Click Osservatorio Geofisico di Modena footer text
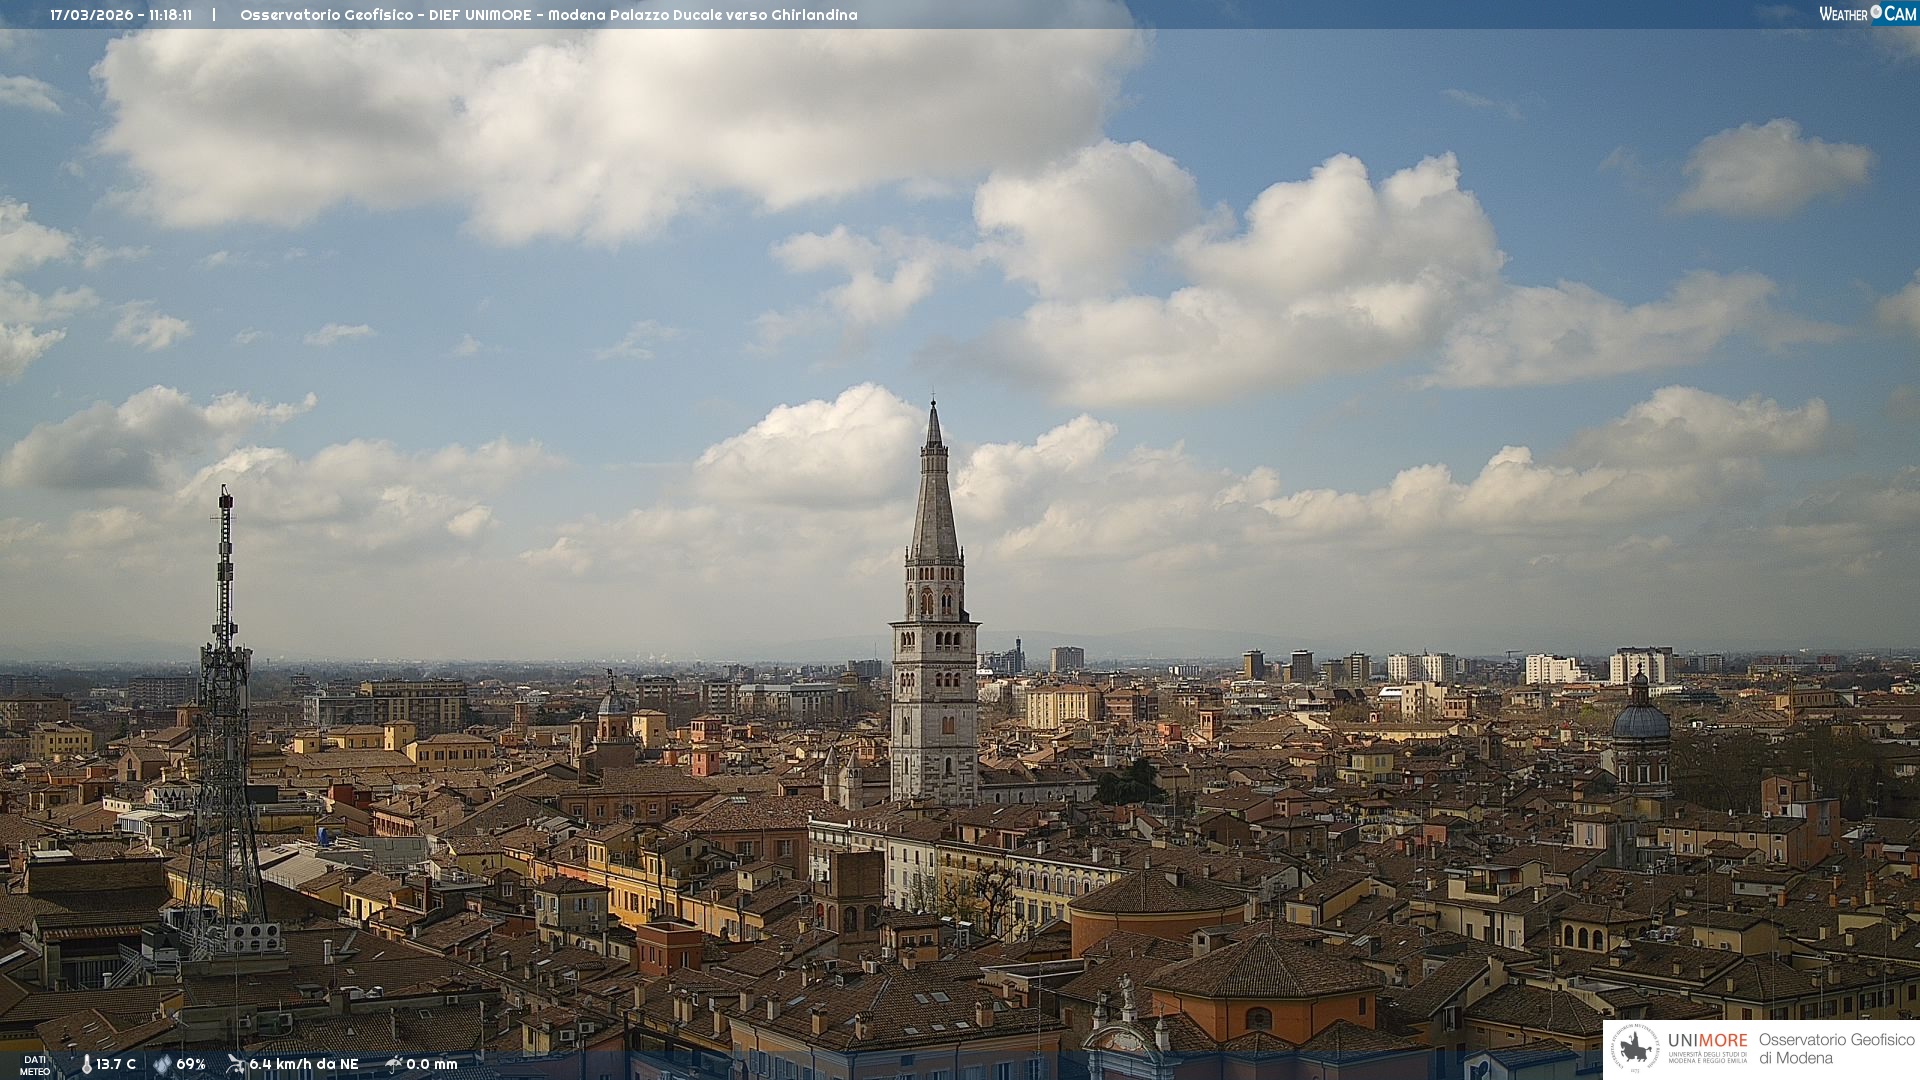The image size is (1920, 1080). pyautogui.click(x=1836, y=1049)
